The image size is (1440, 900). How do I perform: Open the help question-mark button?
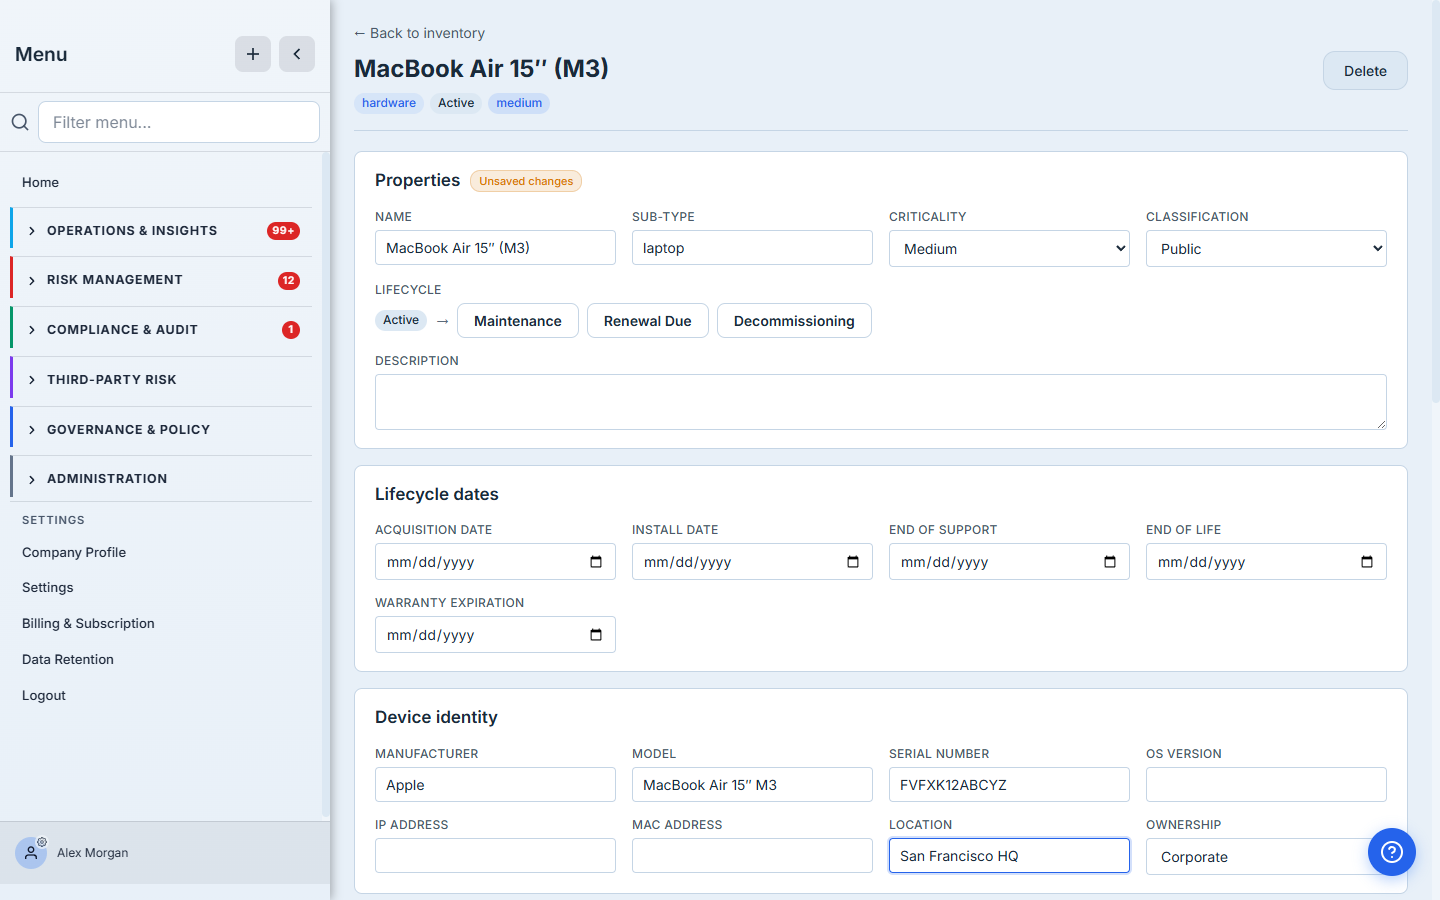tap(1392, 852)
